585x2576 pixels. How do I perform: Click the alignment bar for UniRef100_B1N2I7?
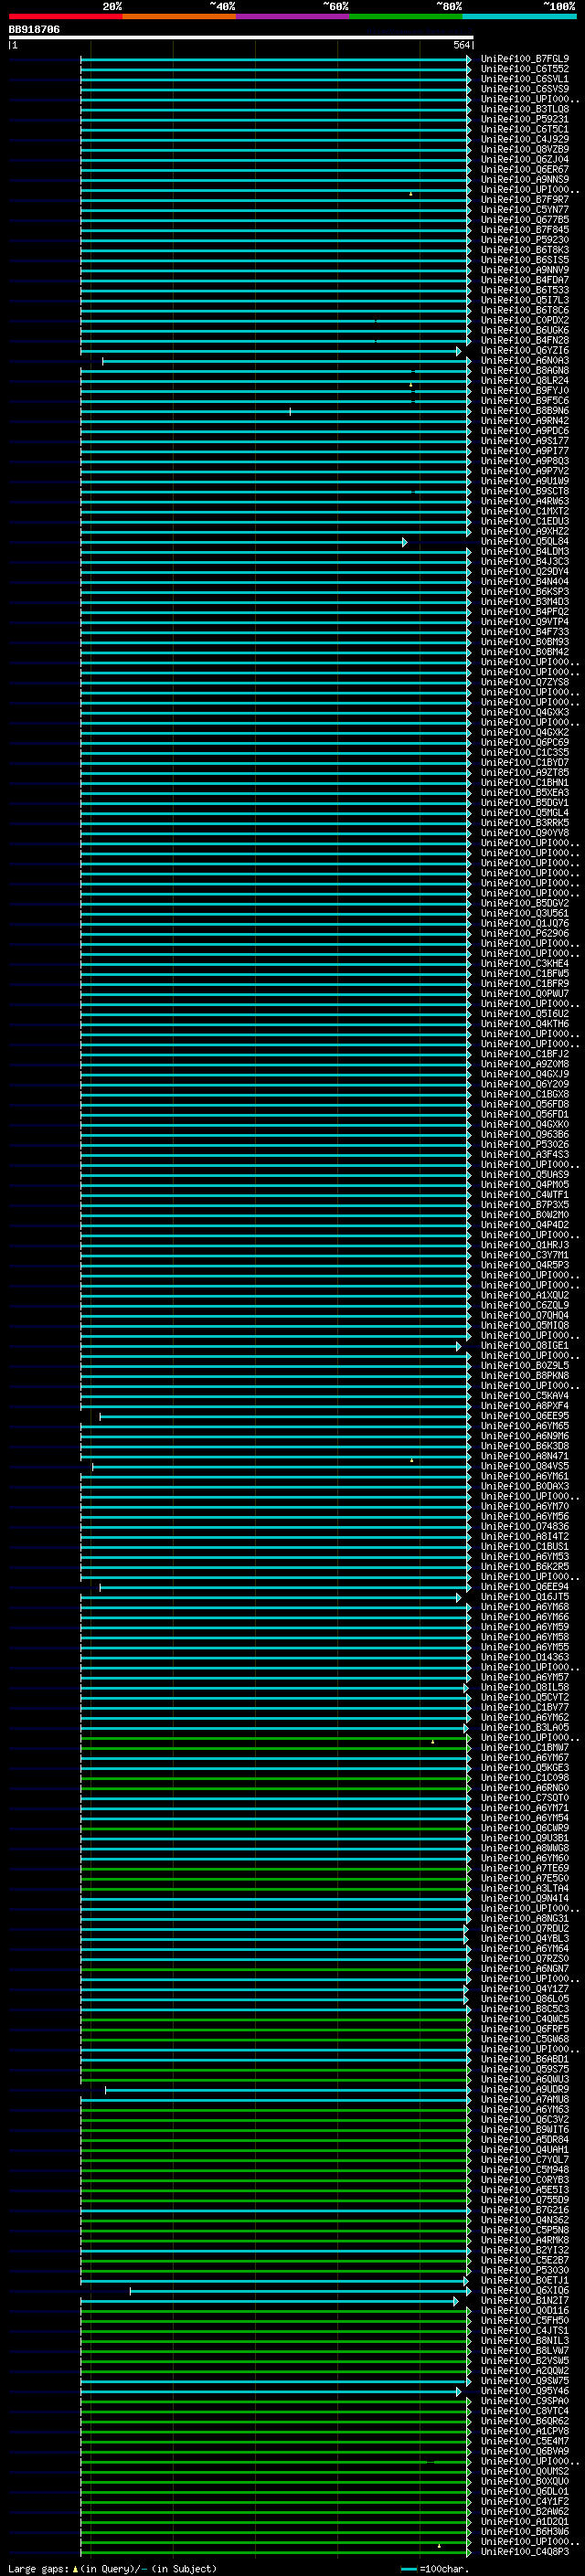tap(269, 2300)
